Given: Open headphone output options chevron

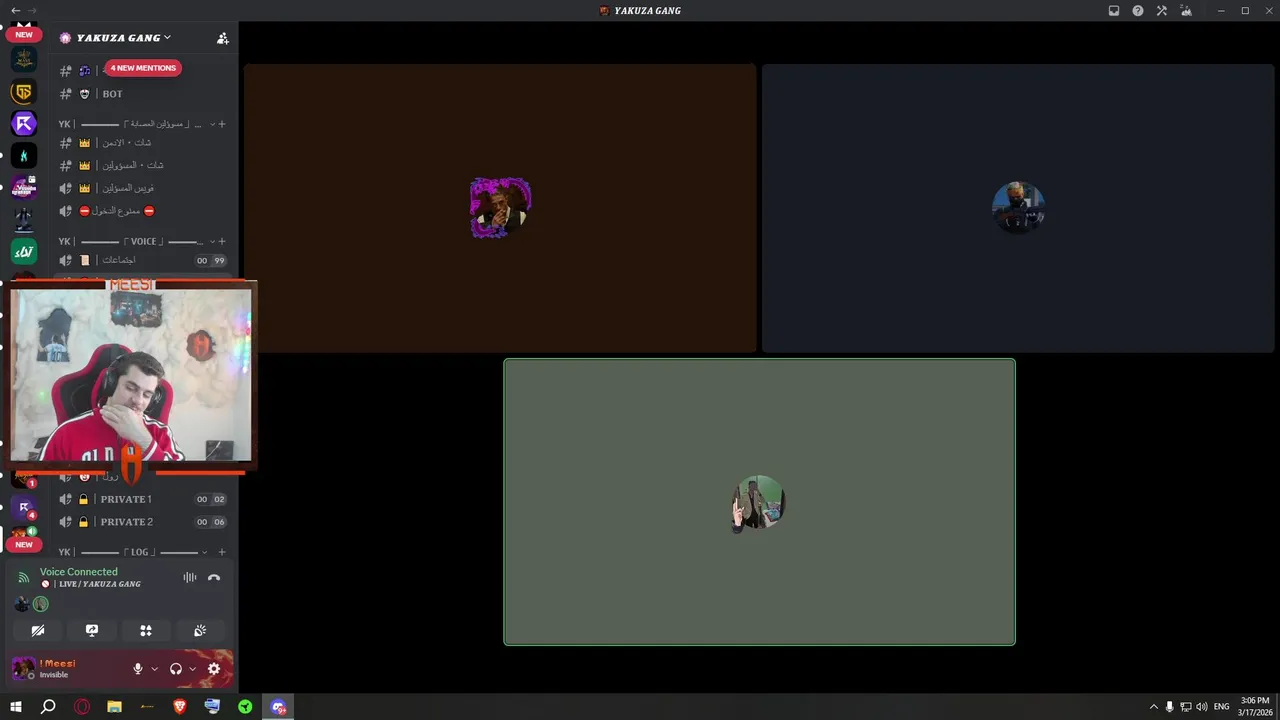Looking at the screenshot, I should [192, 669].
